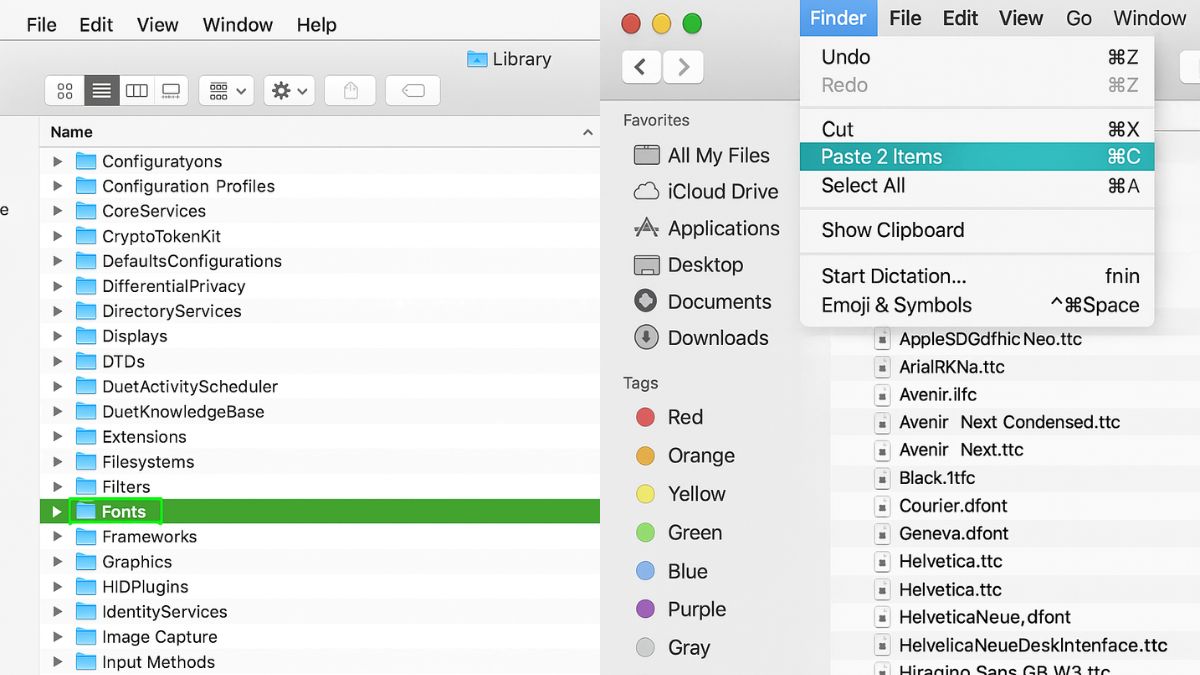
Task: Choose Paste 2 Items
Action: pos(977,157)
